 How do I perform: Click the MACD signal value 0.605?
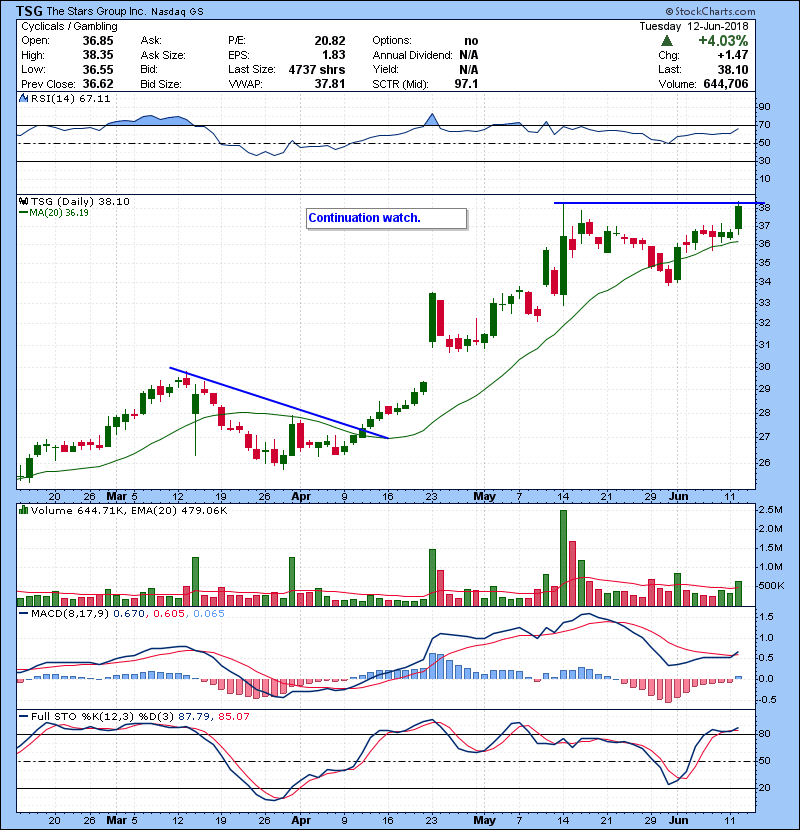(169, 614)
